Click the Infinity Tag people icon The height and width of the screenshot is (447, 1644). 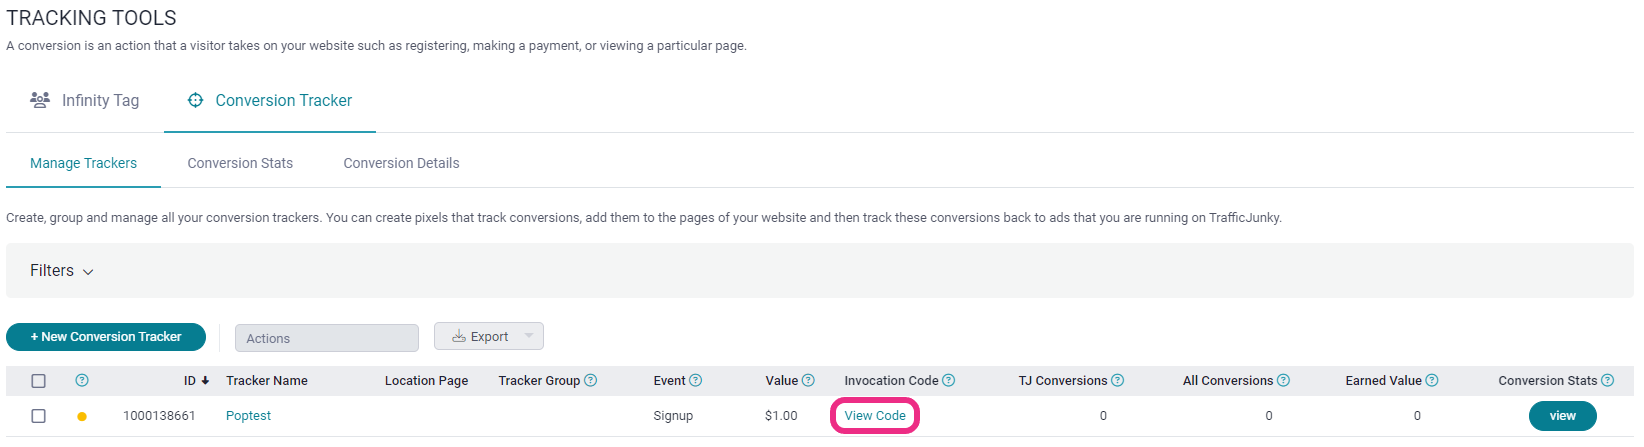pos(40,100)
